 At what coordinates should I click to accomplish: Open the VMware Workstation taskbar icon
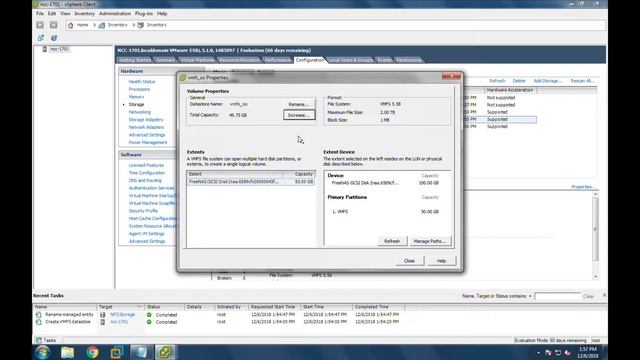pos(117,352)
